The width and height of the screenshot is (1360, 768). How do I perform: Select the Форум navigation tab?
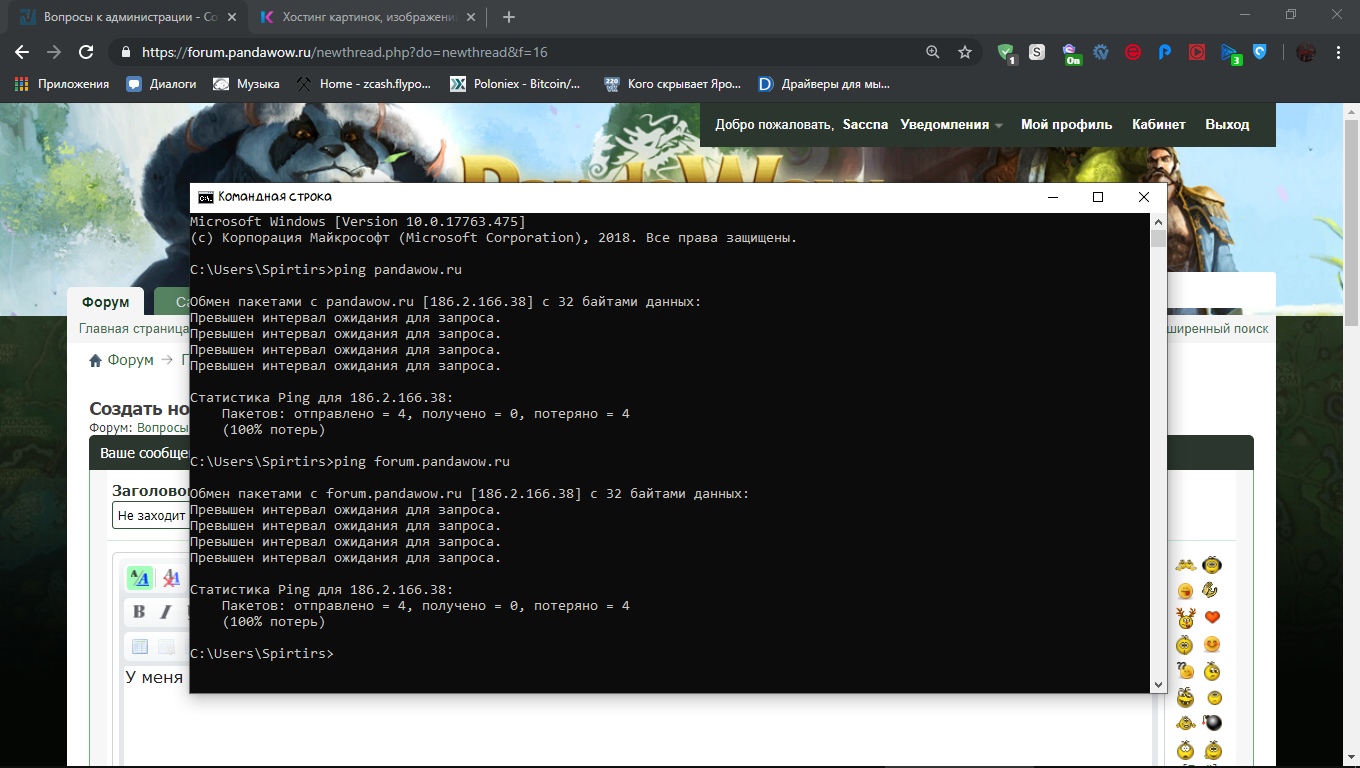click(105, 302)
